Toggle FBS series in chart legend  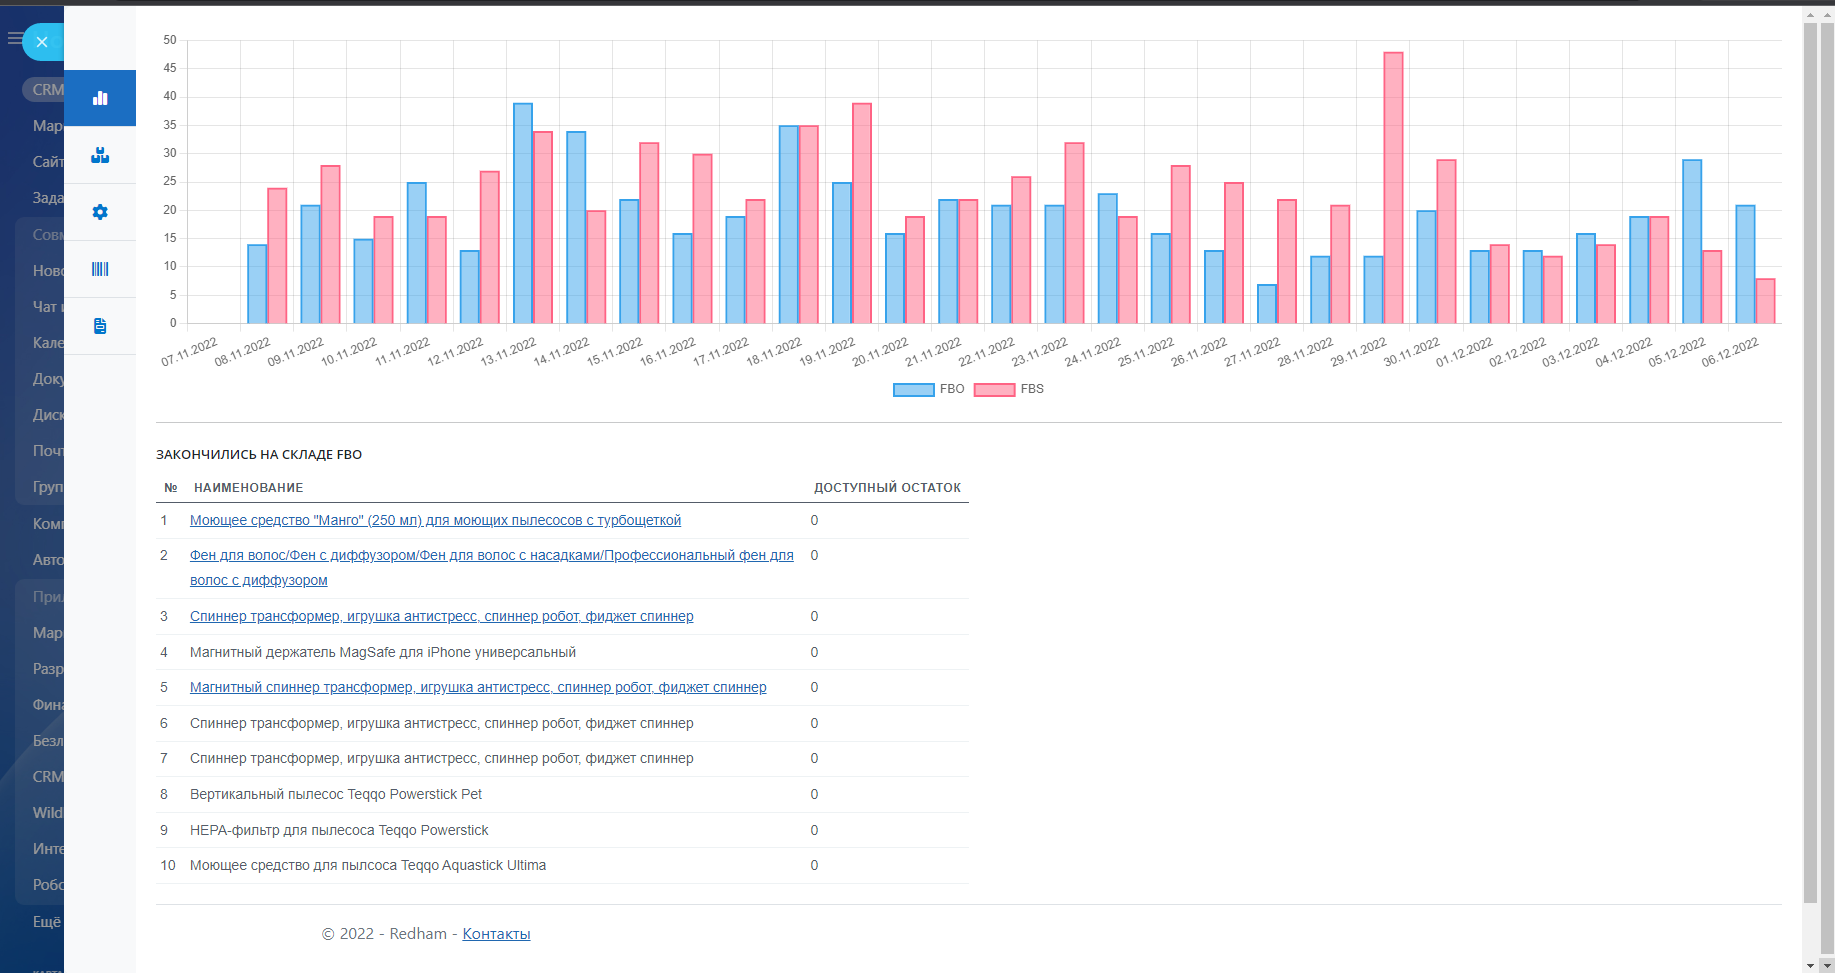coord(1009,389)
